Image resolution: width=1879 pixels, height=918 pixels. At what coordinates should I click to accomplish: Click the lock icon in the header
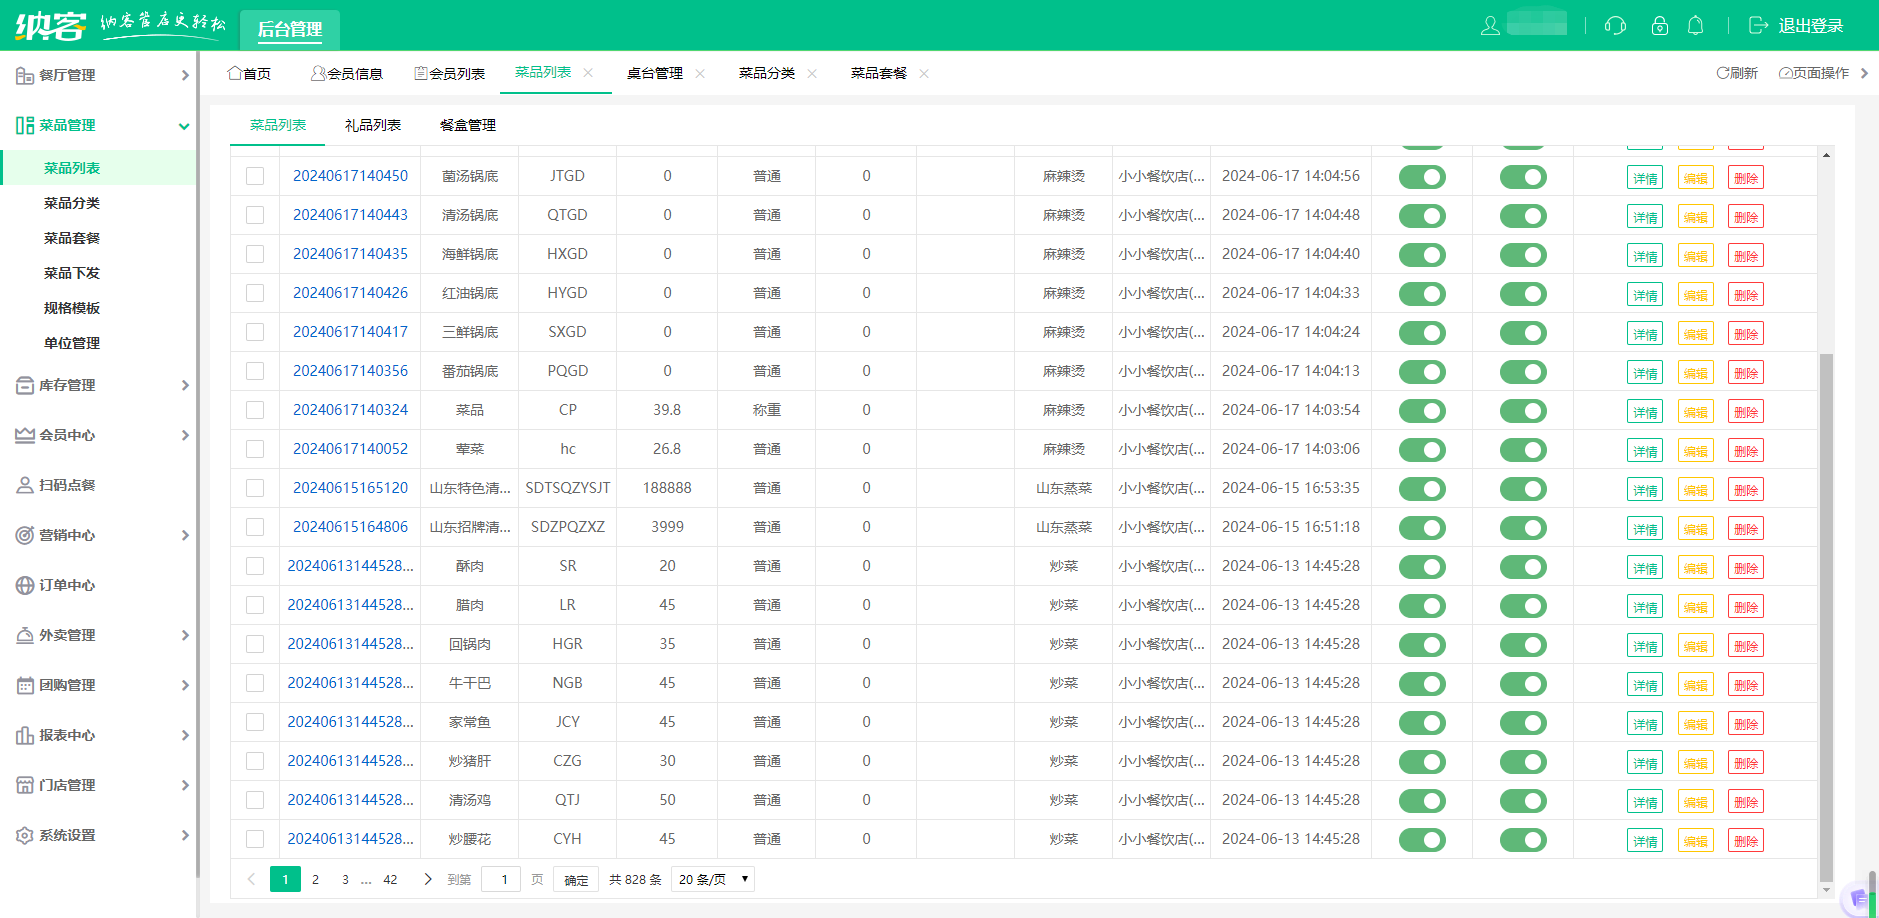pyautogui.click(x=1660, y=27)
